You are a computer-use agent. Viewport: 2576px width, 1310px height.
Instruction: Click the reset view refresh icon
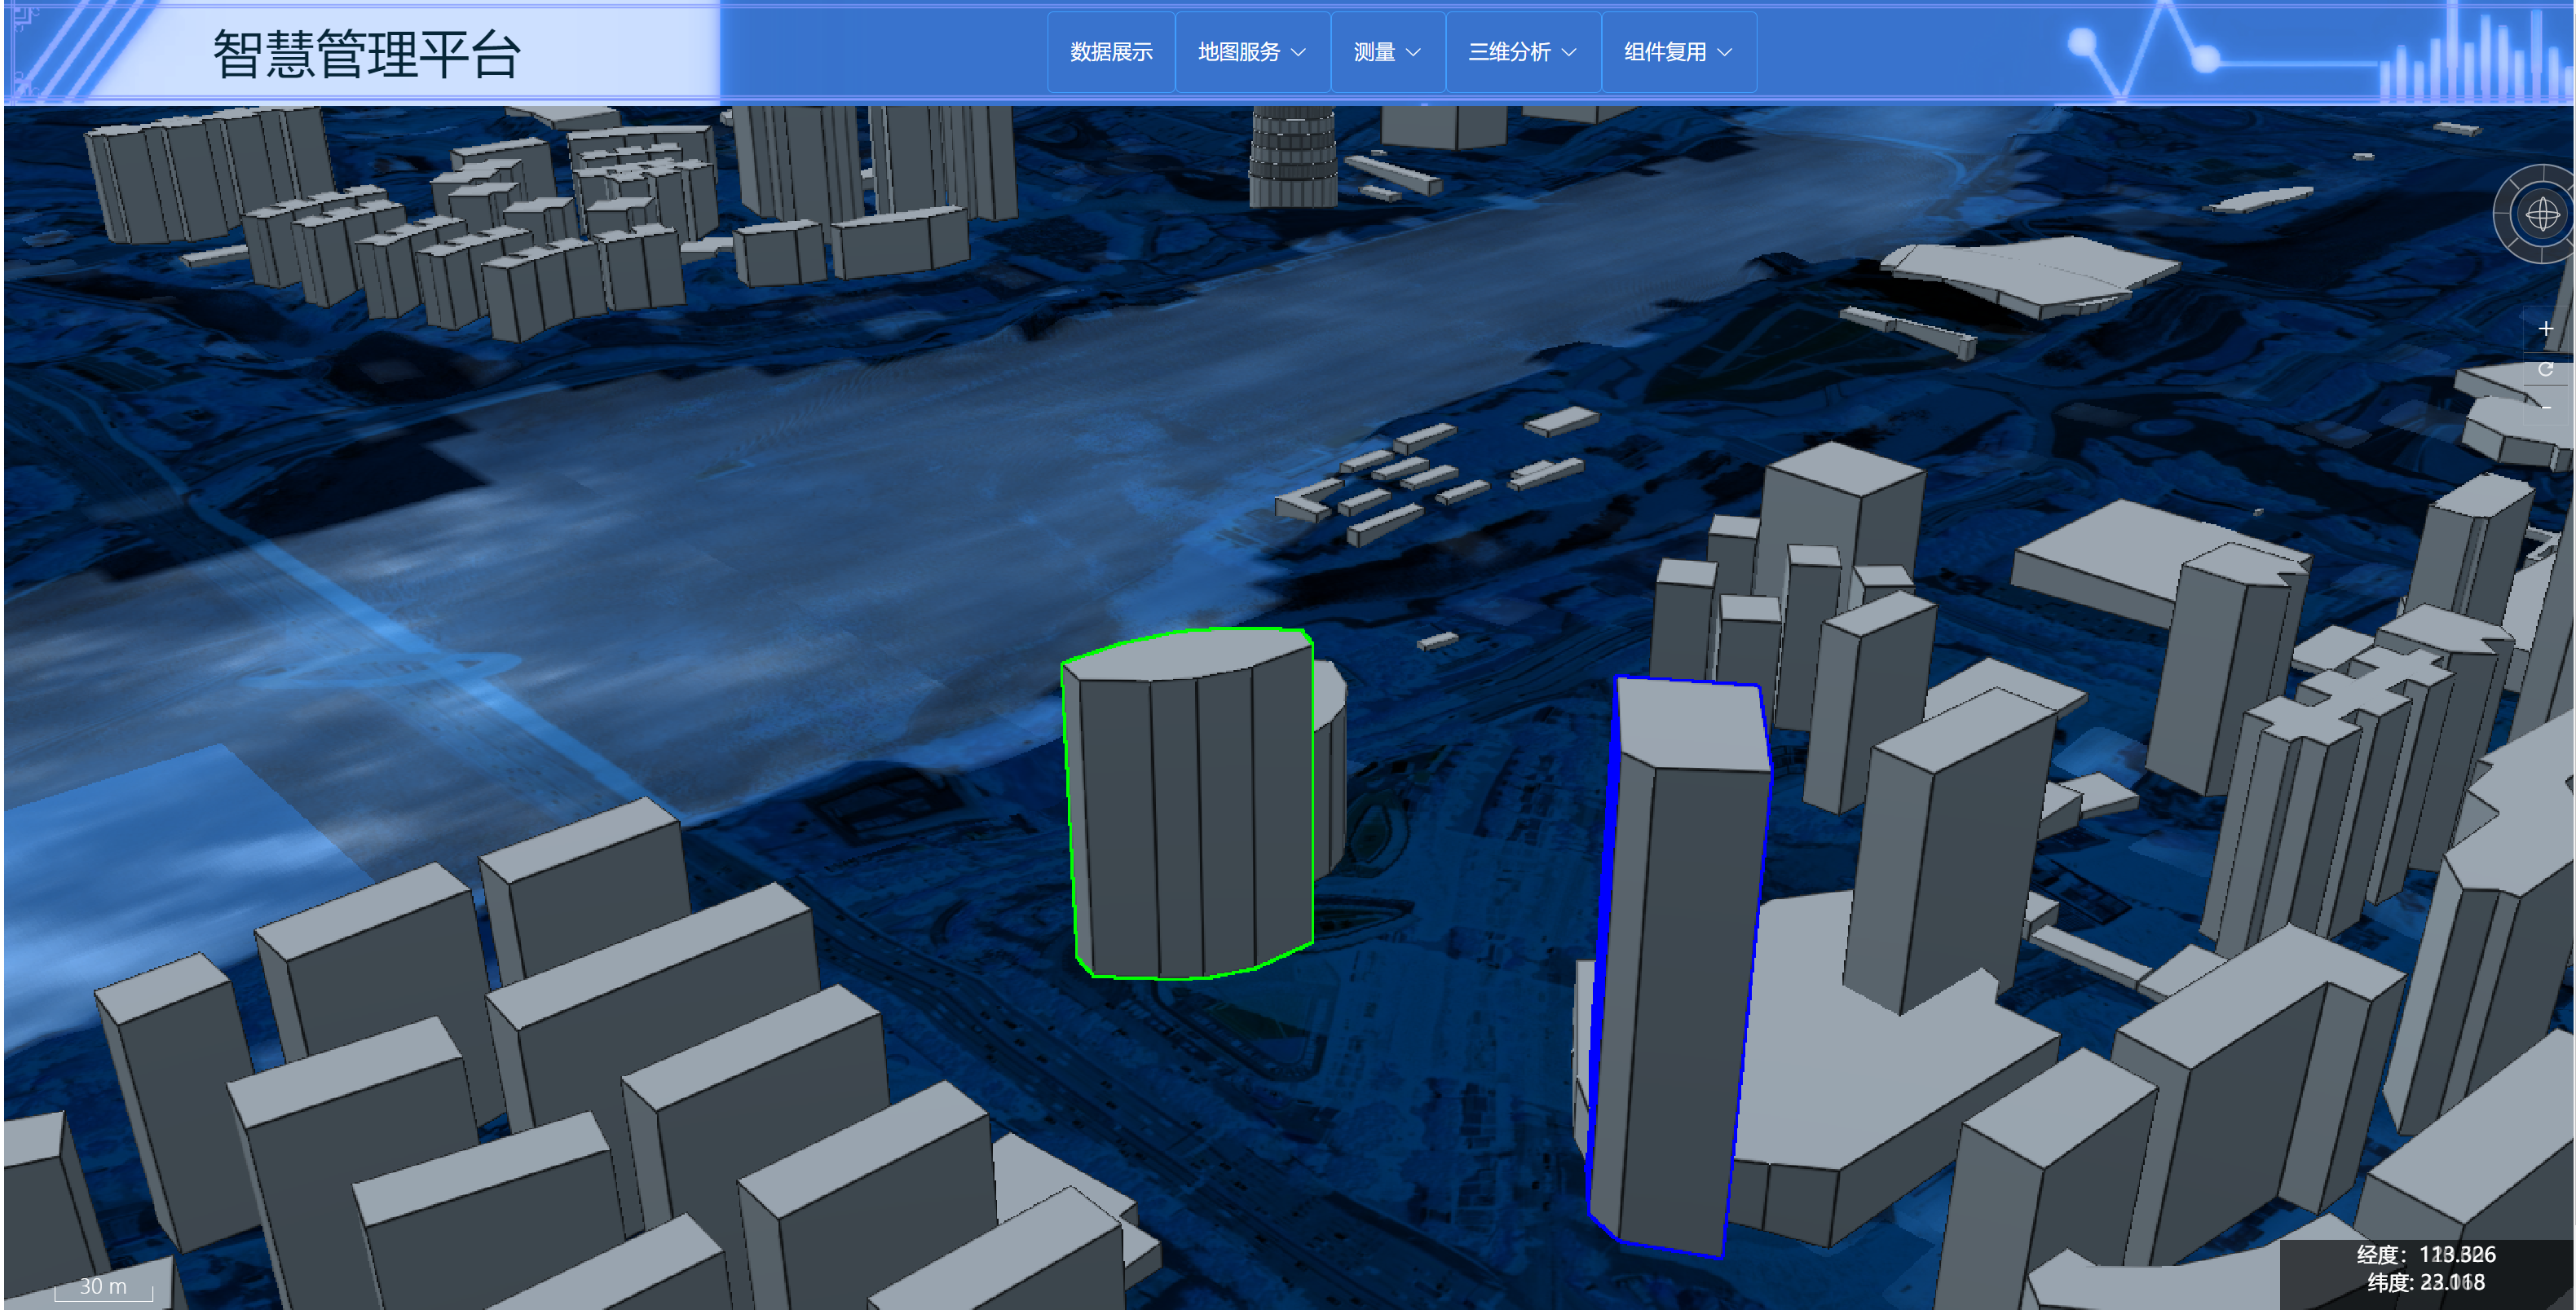pyautogui.click(x=2545, y=369)
